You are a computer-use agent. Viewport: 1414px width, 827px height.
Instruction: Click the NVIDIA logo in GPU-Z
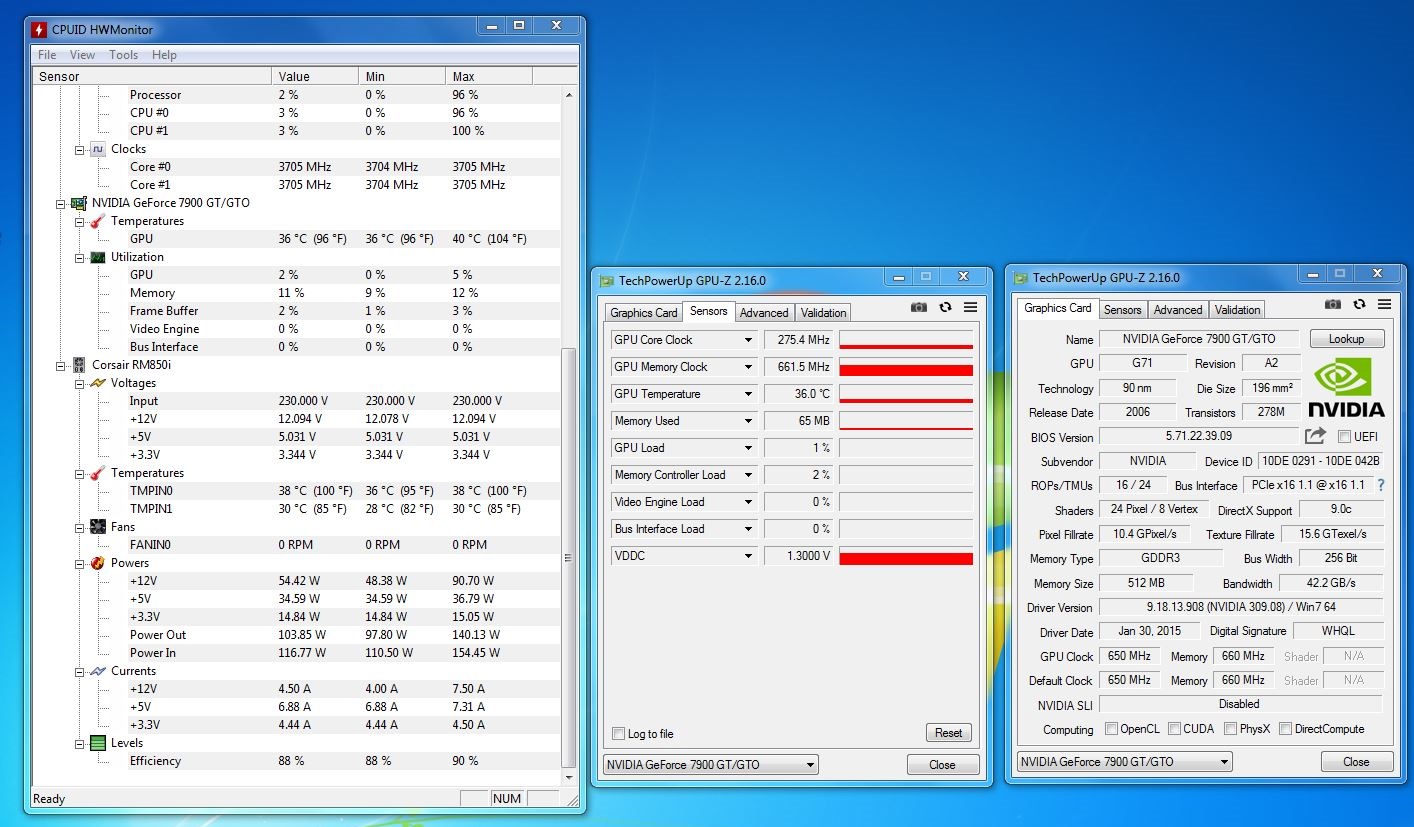click(x=1346, y=387)
